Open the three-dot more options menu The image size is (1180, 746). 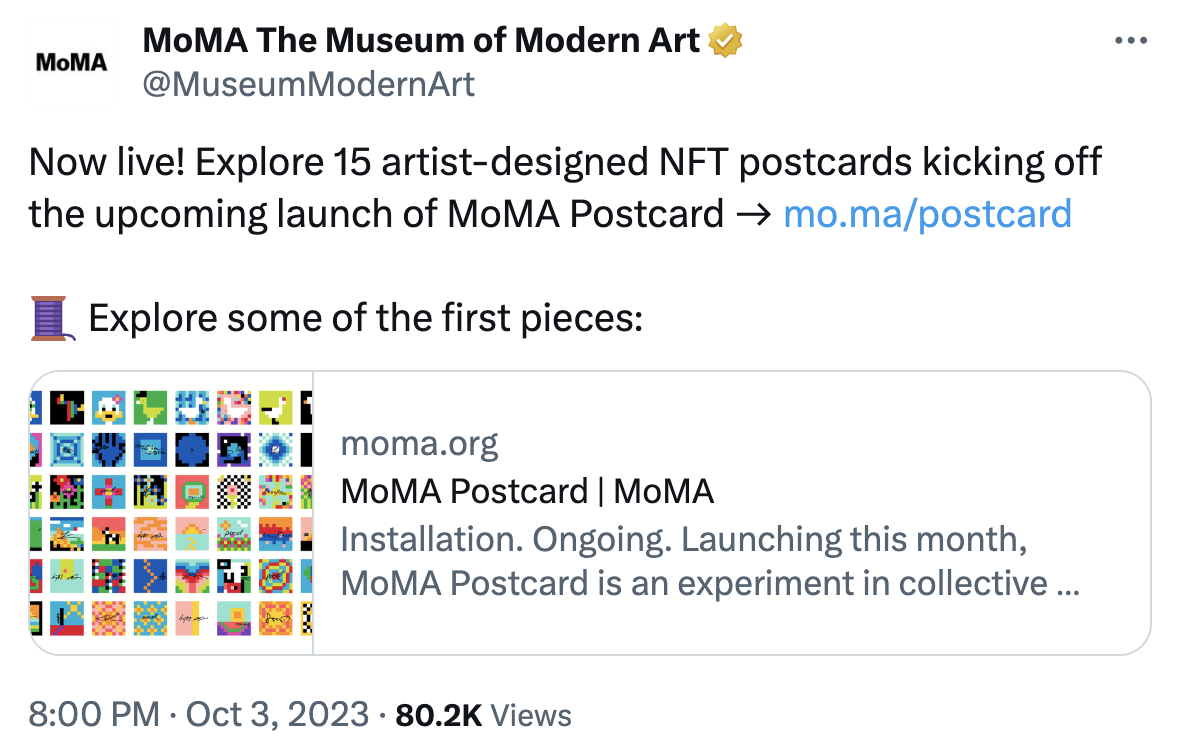[x=1131, y=39]
